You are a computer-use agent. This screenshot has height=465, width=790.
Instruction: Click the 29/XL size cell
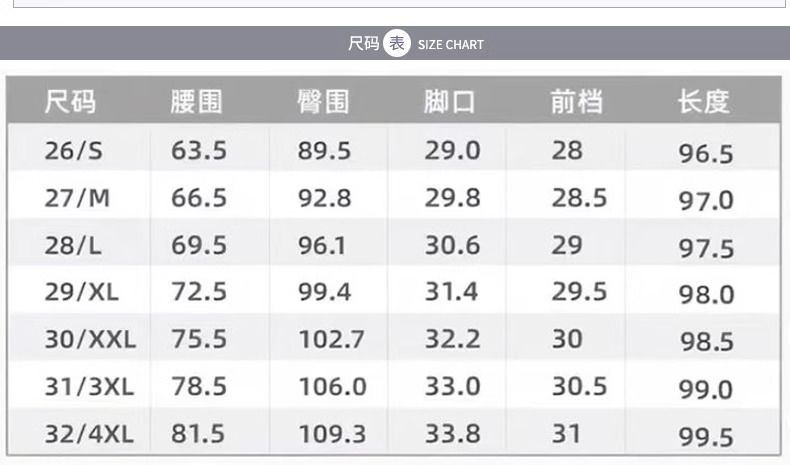82,292
